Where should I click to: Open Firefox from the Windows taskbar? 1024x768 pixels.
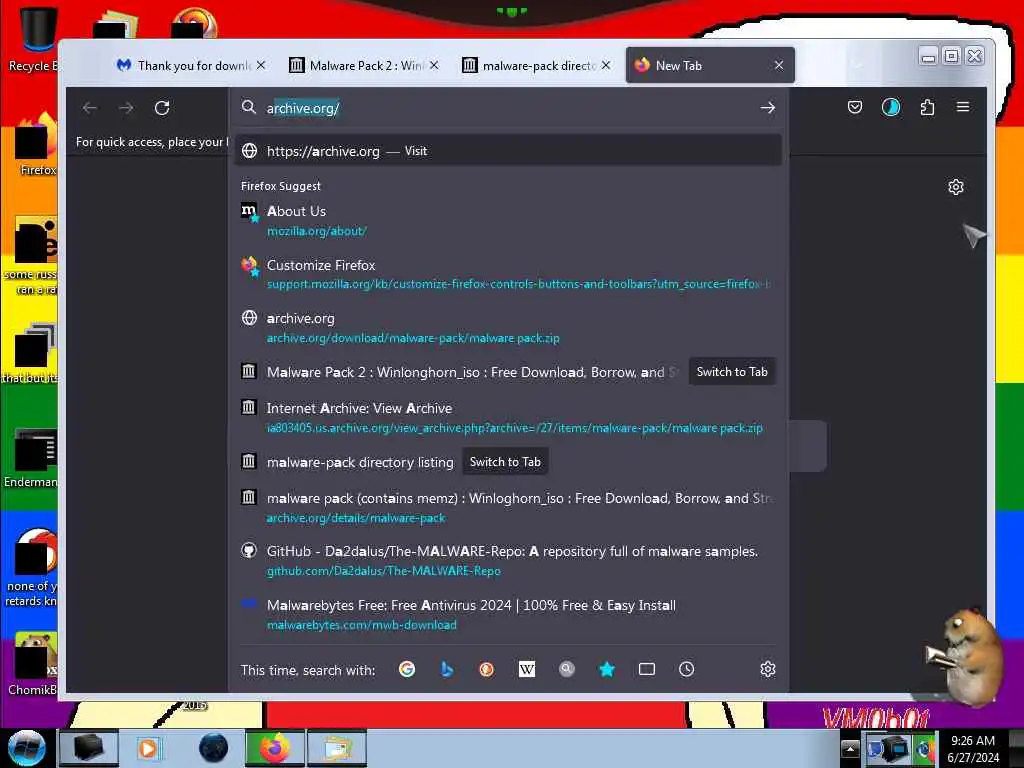274,748
